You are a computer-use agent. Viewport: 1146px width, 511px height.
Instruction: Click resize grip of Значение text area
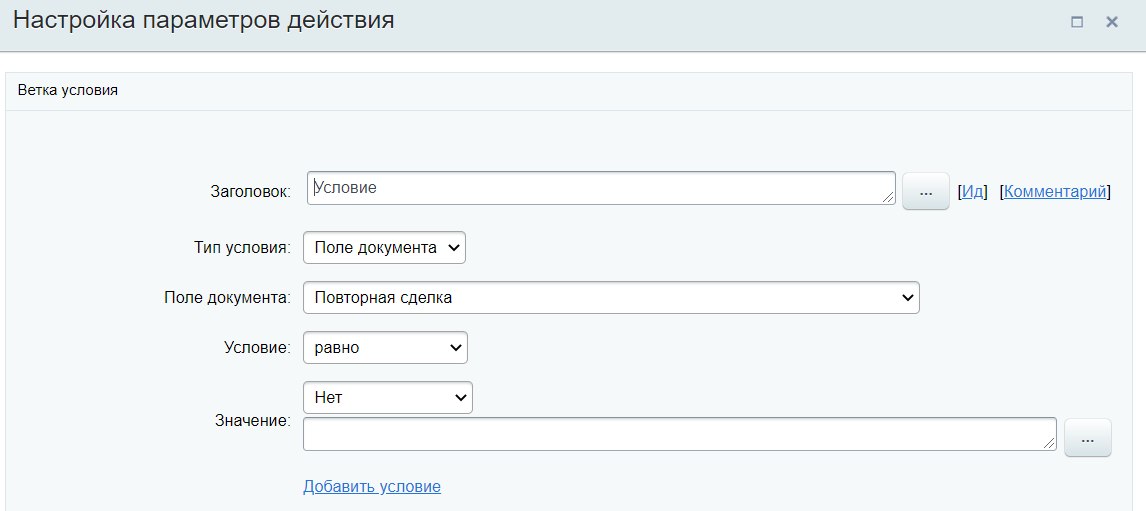(1049, 443)
